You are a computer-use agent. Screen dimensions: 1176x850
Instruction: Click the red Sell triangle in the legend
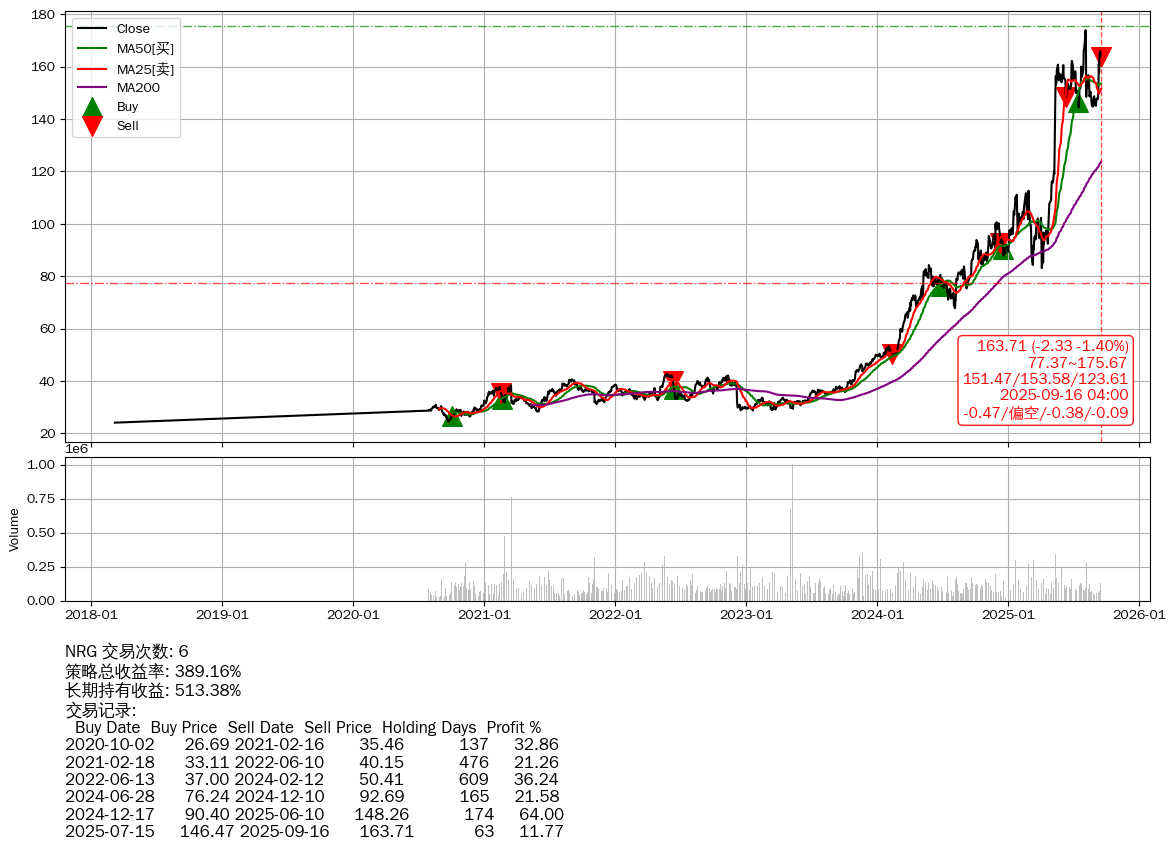[92, 126]
